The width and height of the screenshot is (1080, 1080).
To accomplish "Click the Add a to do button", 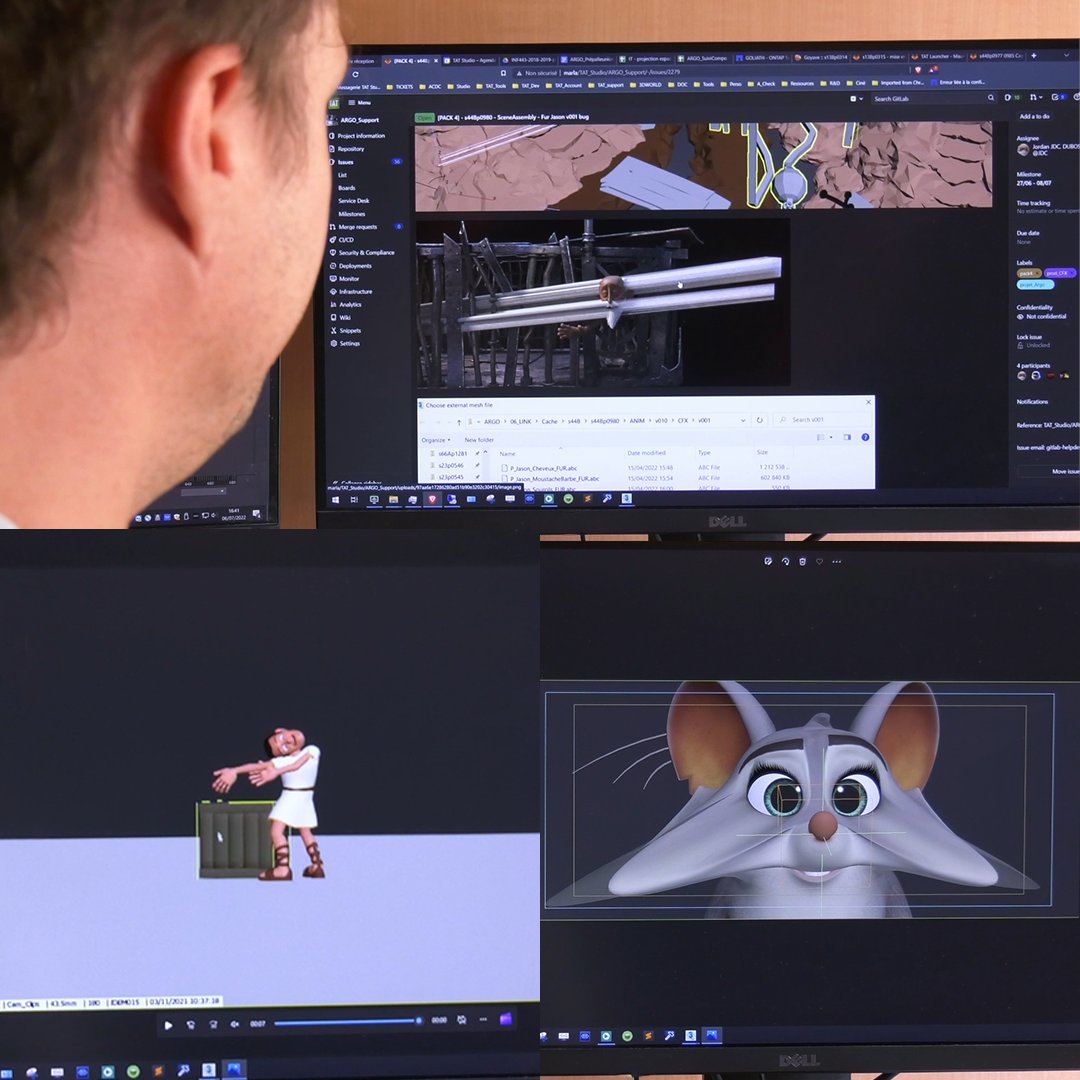I will point(1034,116).
